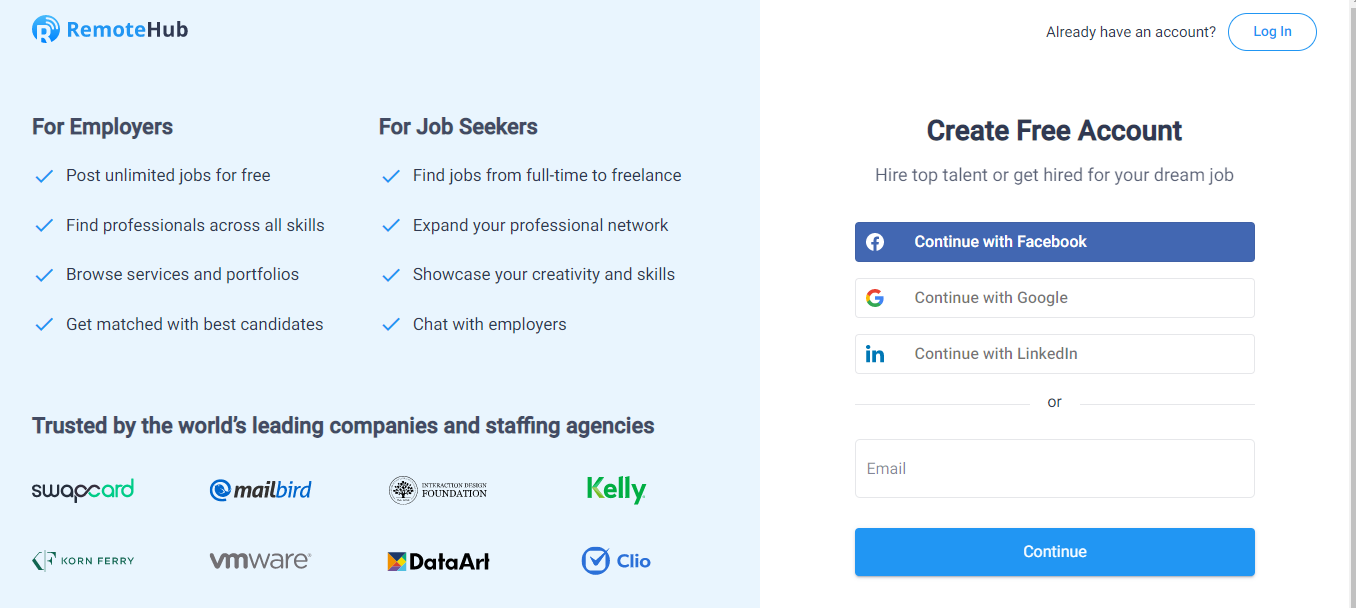Click the RemoteHub brand name text
This screenshot has width=1356, height=608.
click(x=127, y=30)
